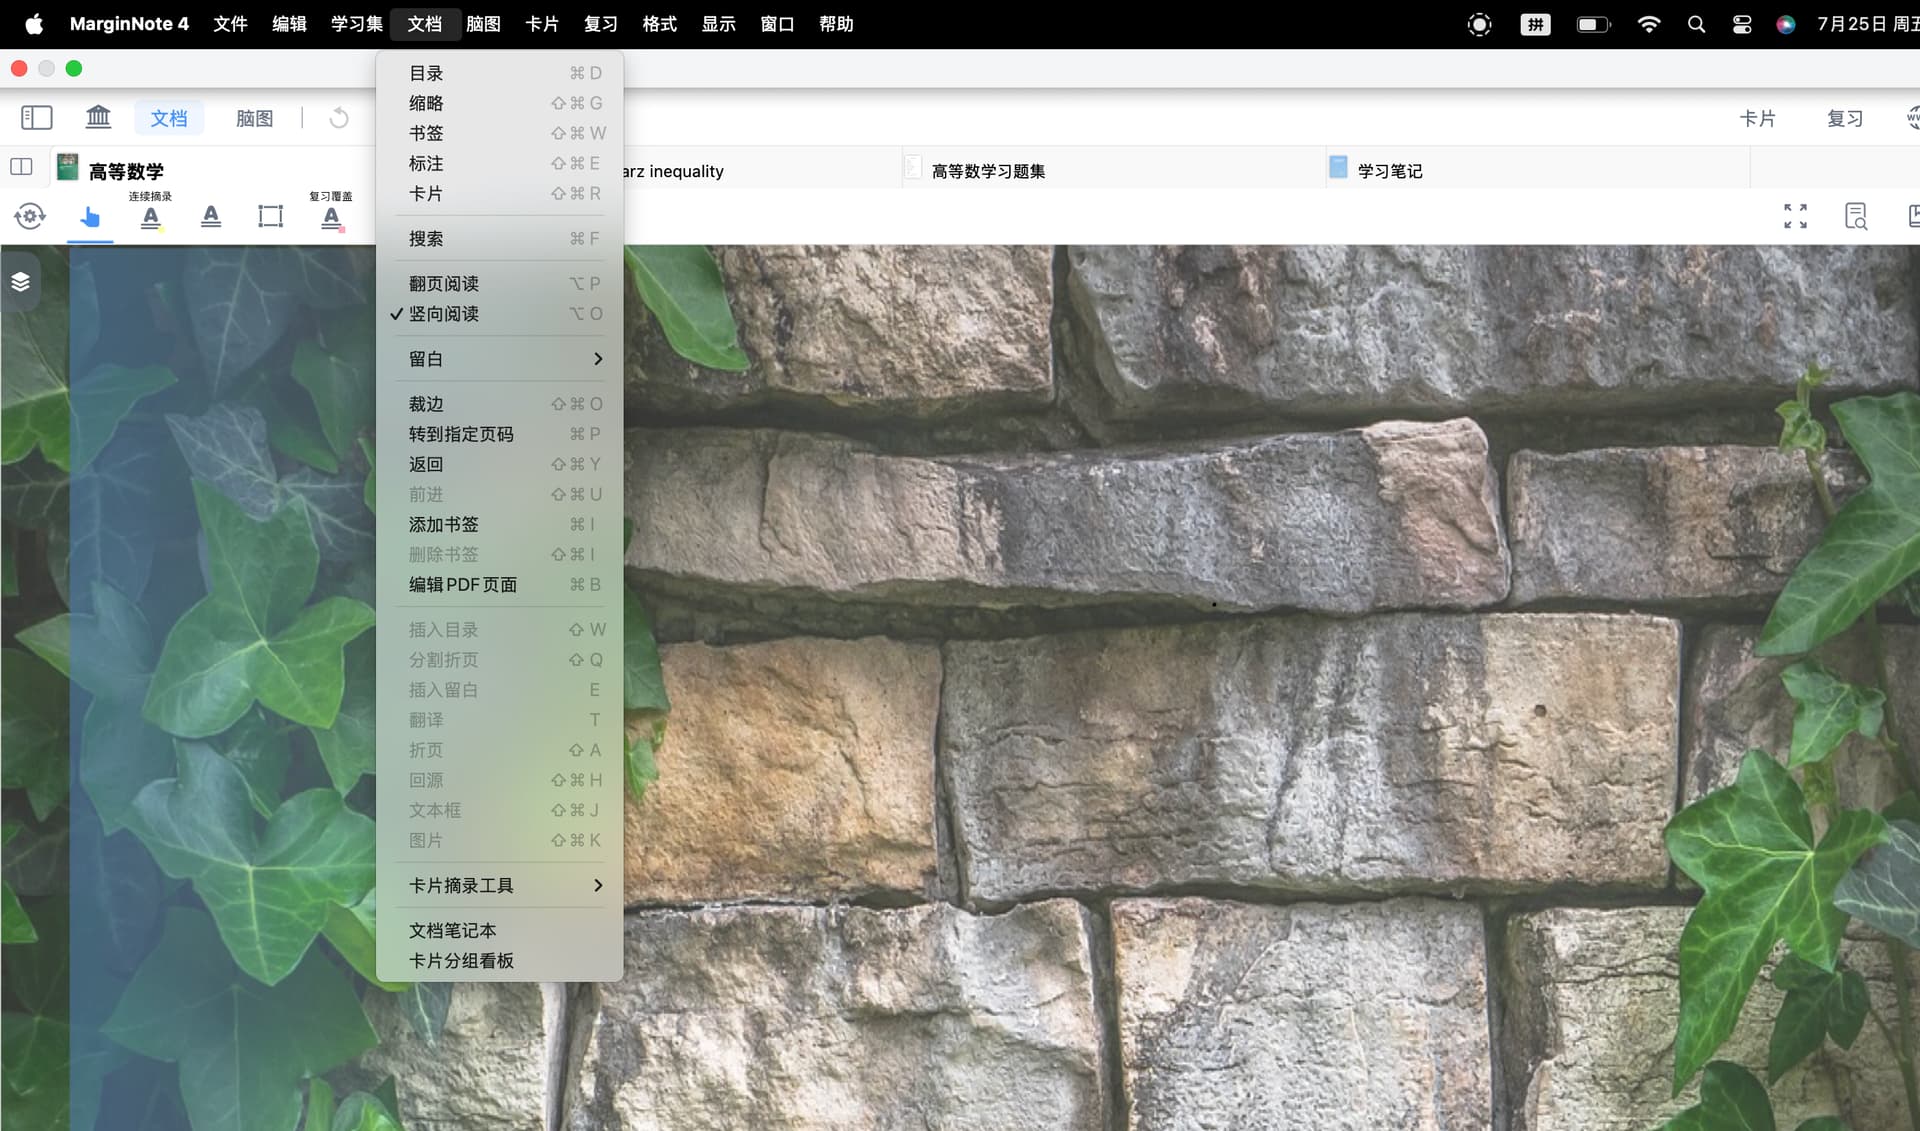Open the 窗口 menu bar item
The image size is (1920, 1131).
click(x=777, y=24)
